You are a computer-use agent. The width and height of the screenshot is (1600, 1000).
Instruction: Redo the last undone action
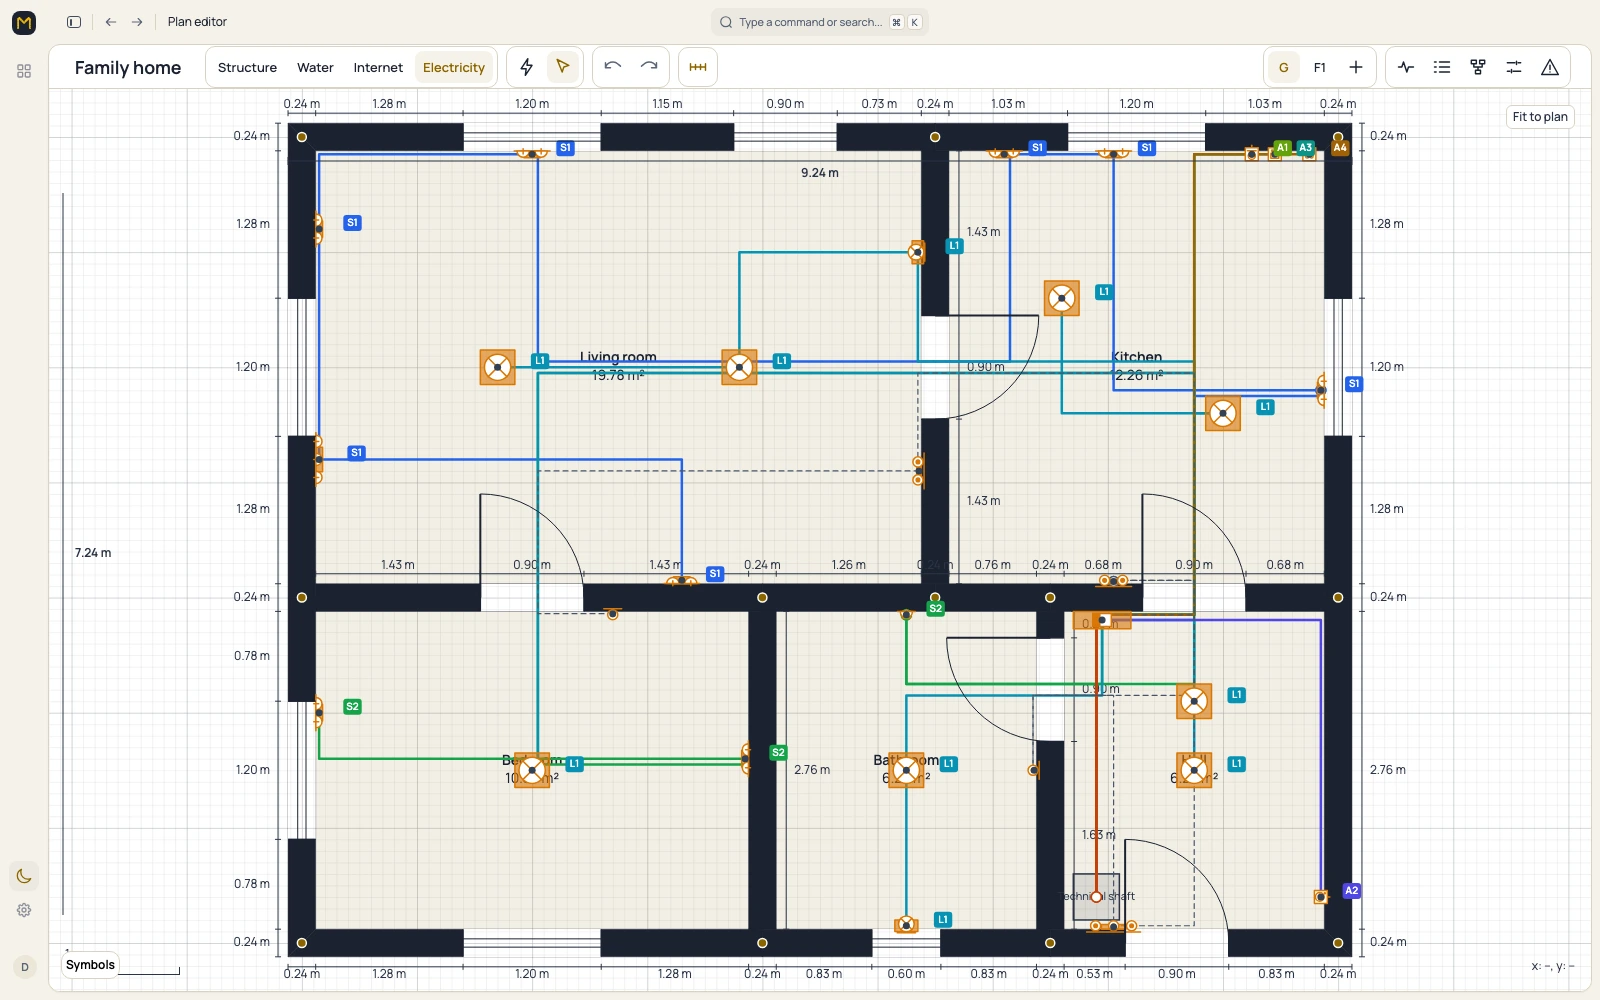tap(649, 67)
